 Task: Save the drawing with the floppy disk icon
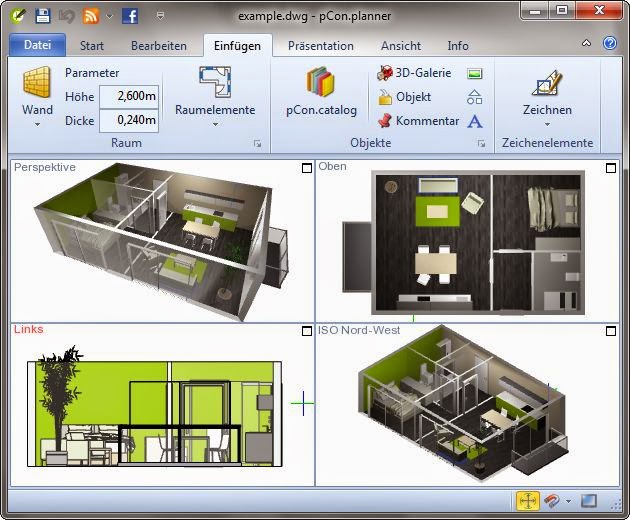pos(43,16)
